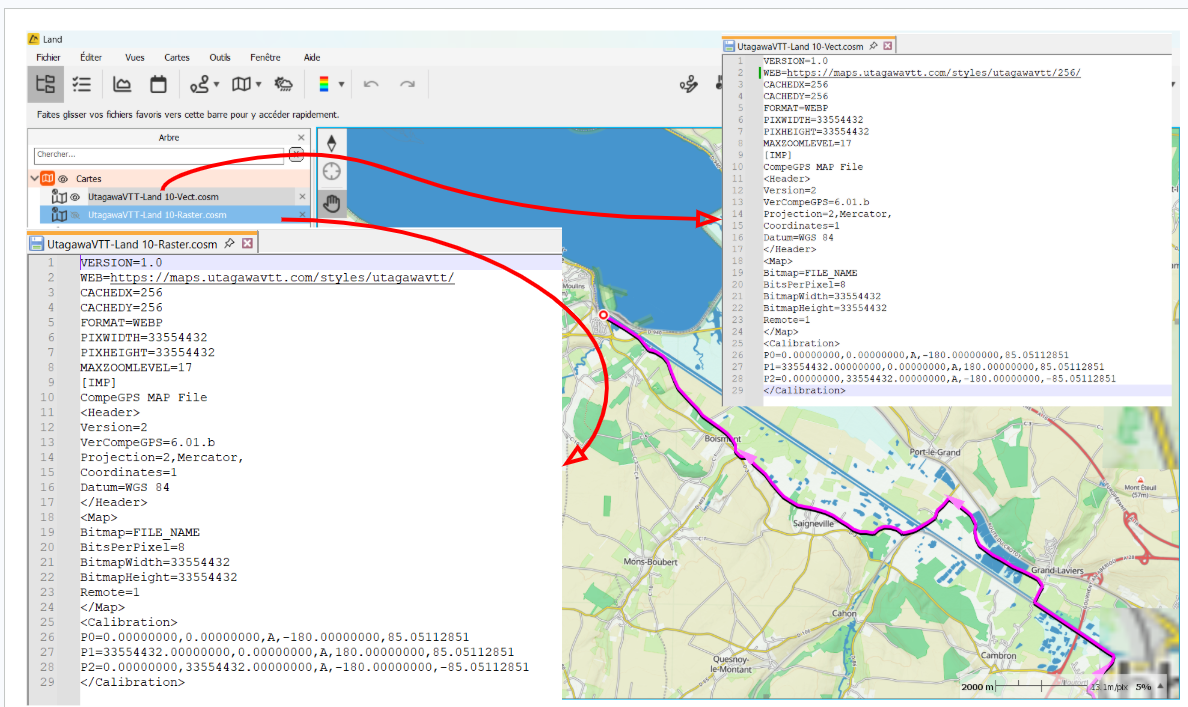Open the Vues menu

pyautogui.click(x=135, y=58)
